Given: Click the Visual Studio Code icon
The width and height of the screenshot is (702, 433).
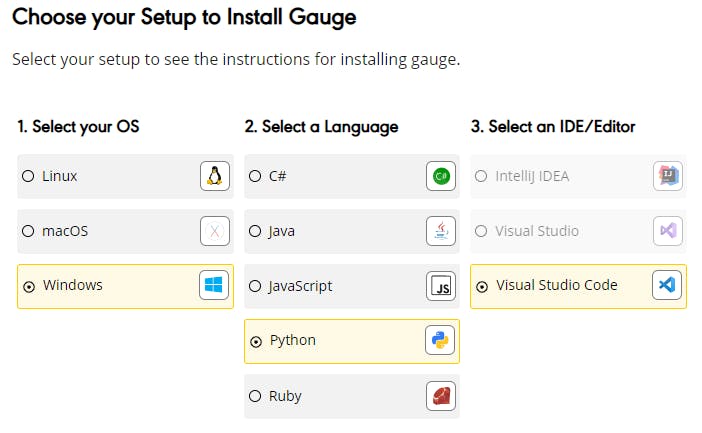Looking at the screenshot, I should click(x=667, y=286).
